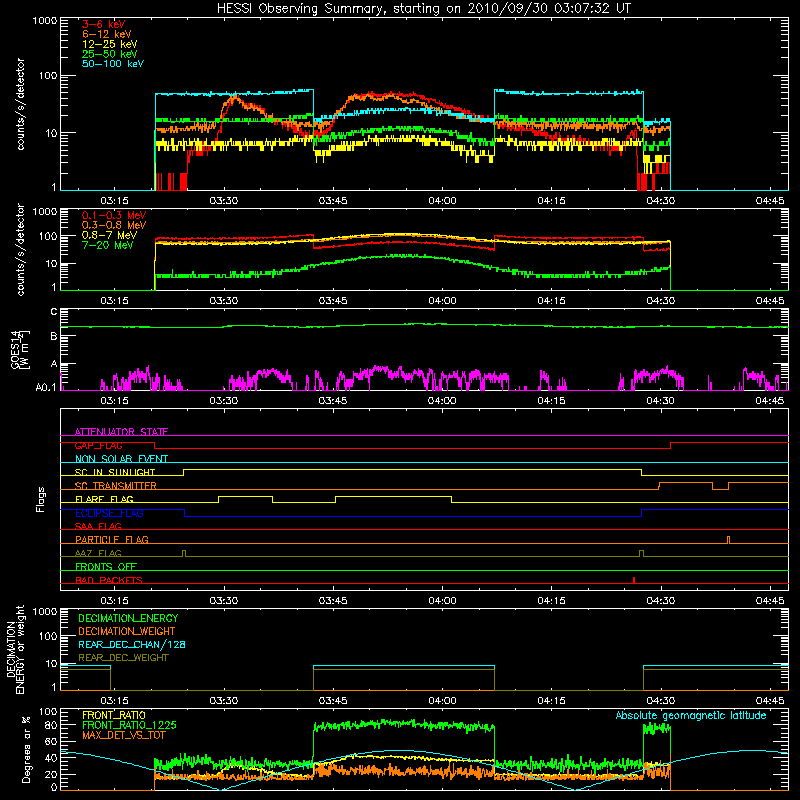Select the SC_TRANSMITTER flag label
Screen dimensions: 800x800
click(x=116, y=485)
